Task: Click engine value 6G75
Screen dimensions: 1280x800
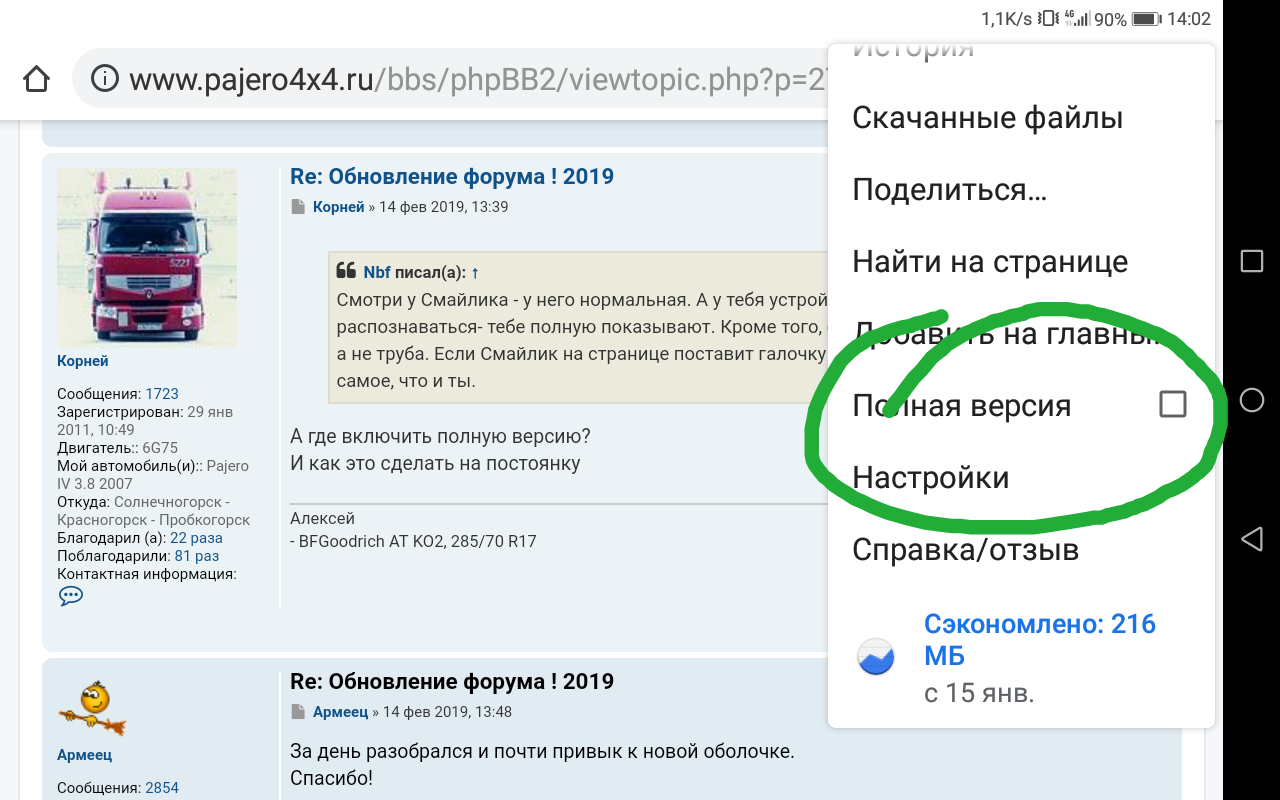Action: click(x=160, y=448)
